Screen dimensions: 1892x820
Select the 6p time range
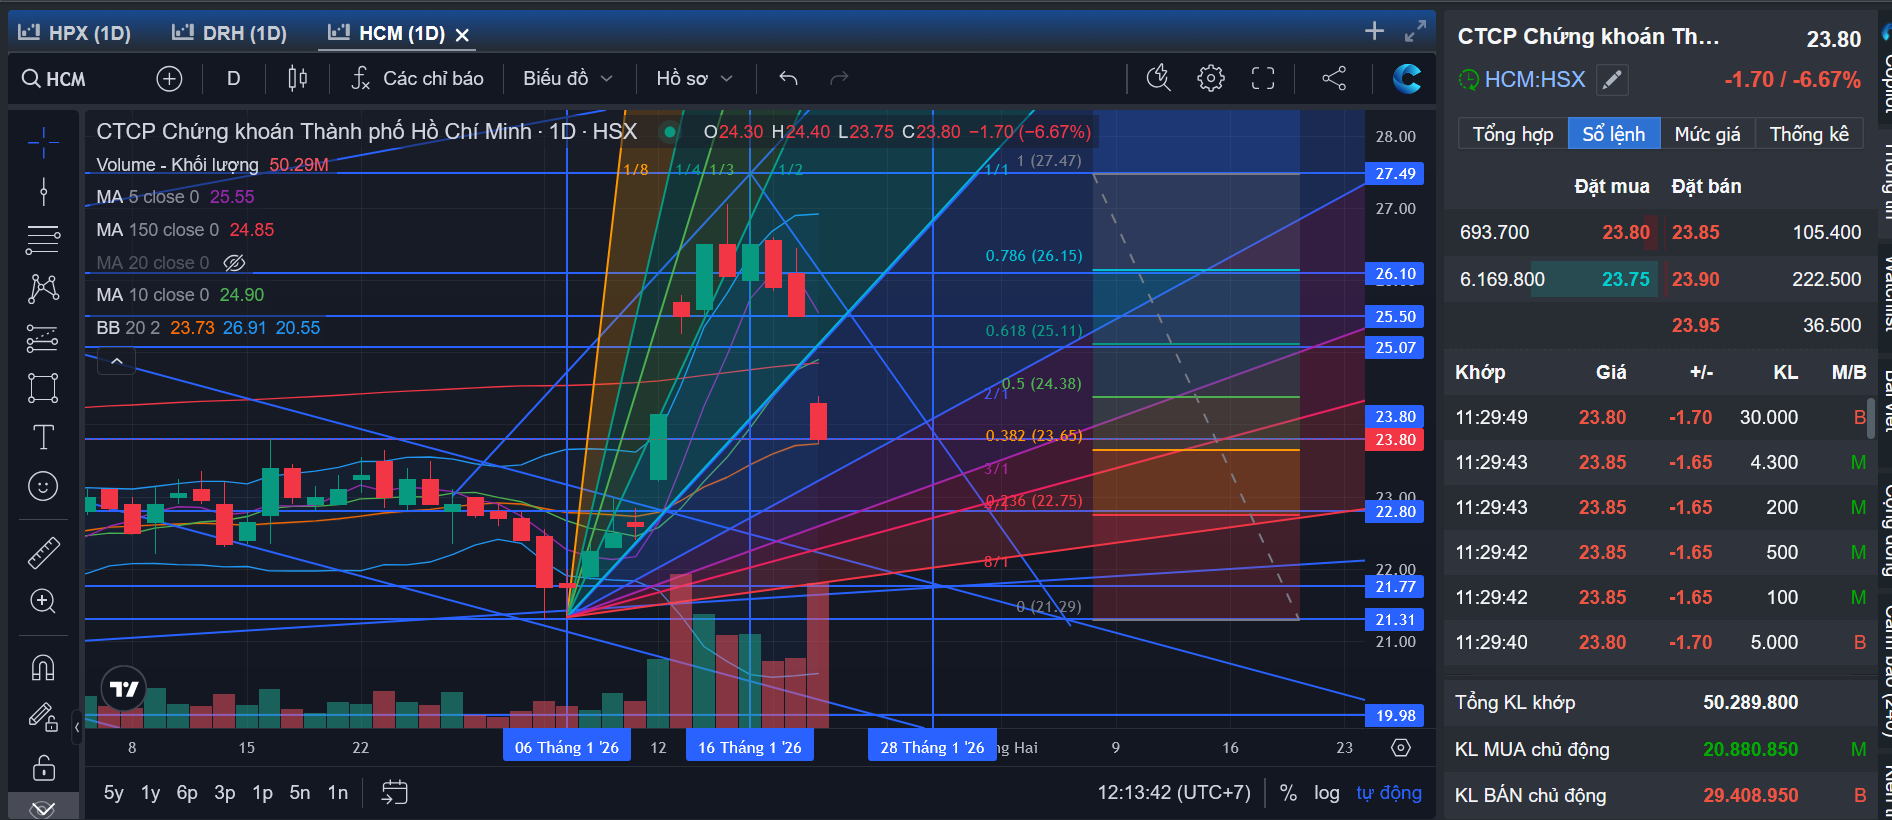coord(187,793)
